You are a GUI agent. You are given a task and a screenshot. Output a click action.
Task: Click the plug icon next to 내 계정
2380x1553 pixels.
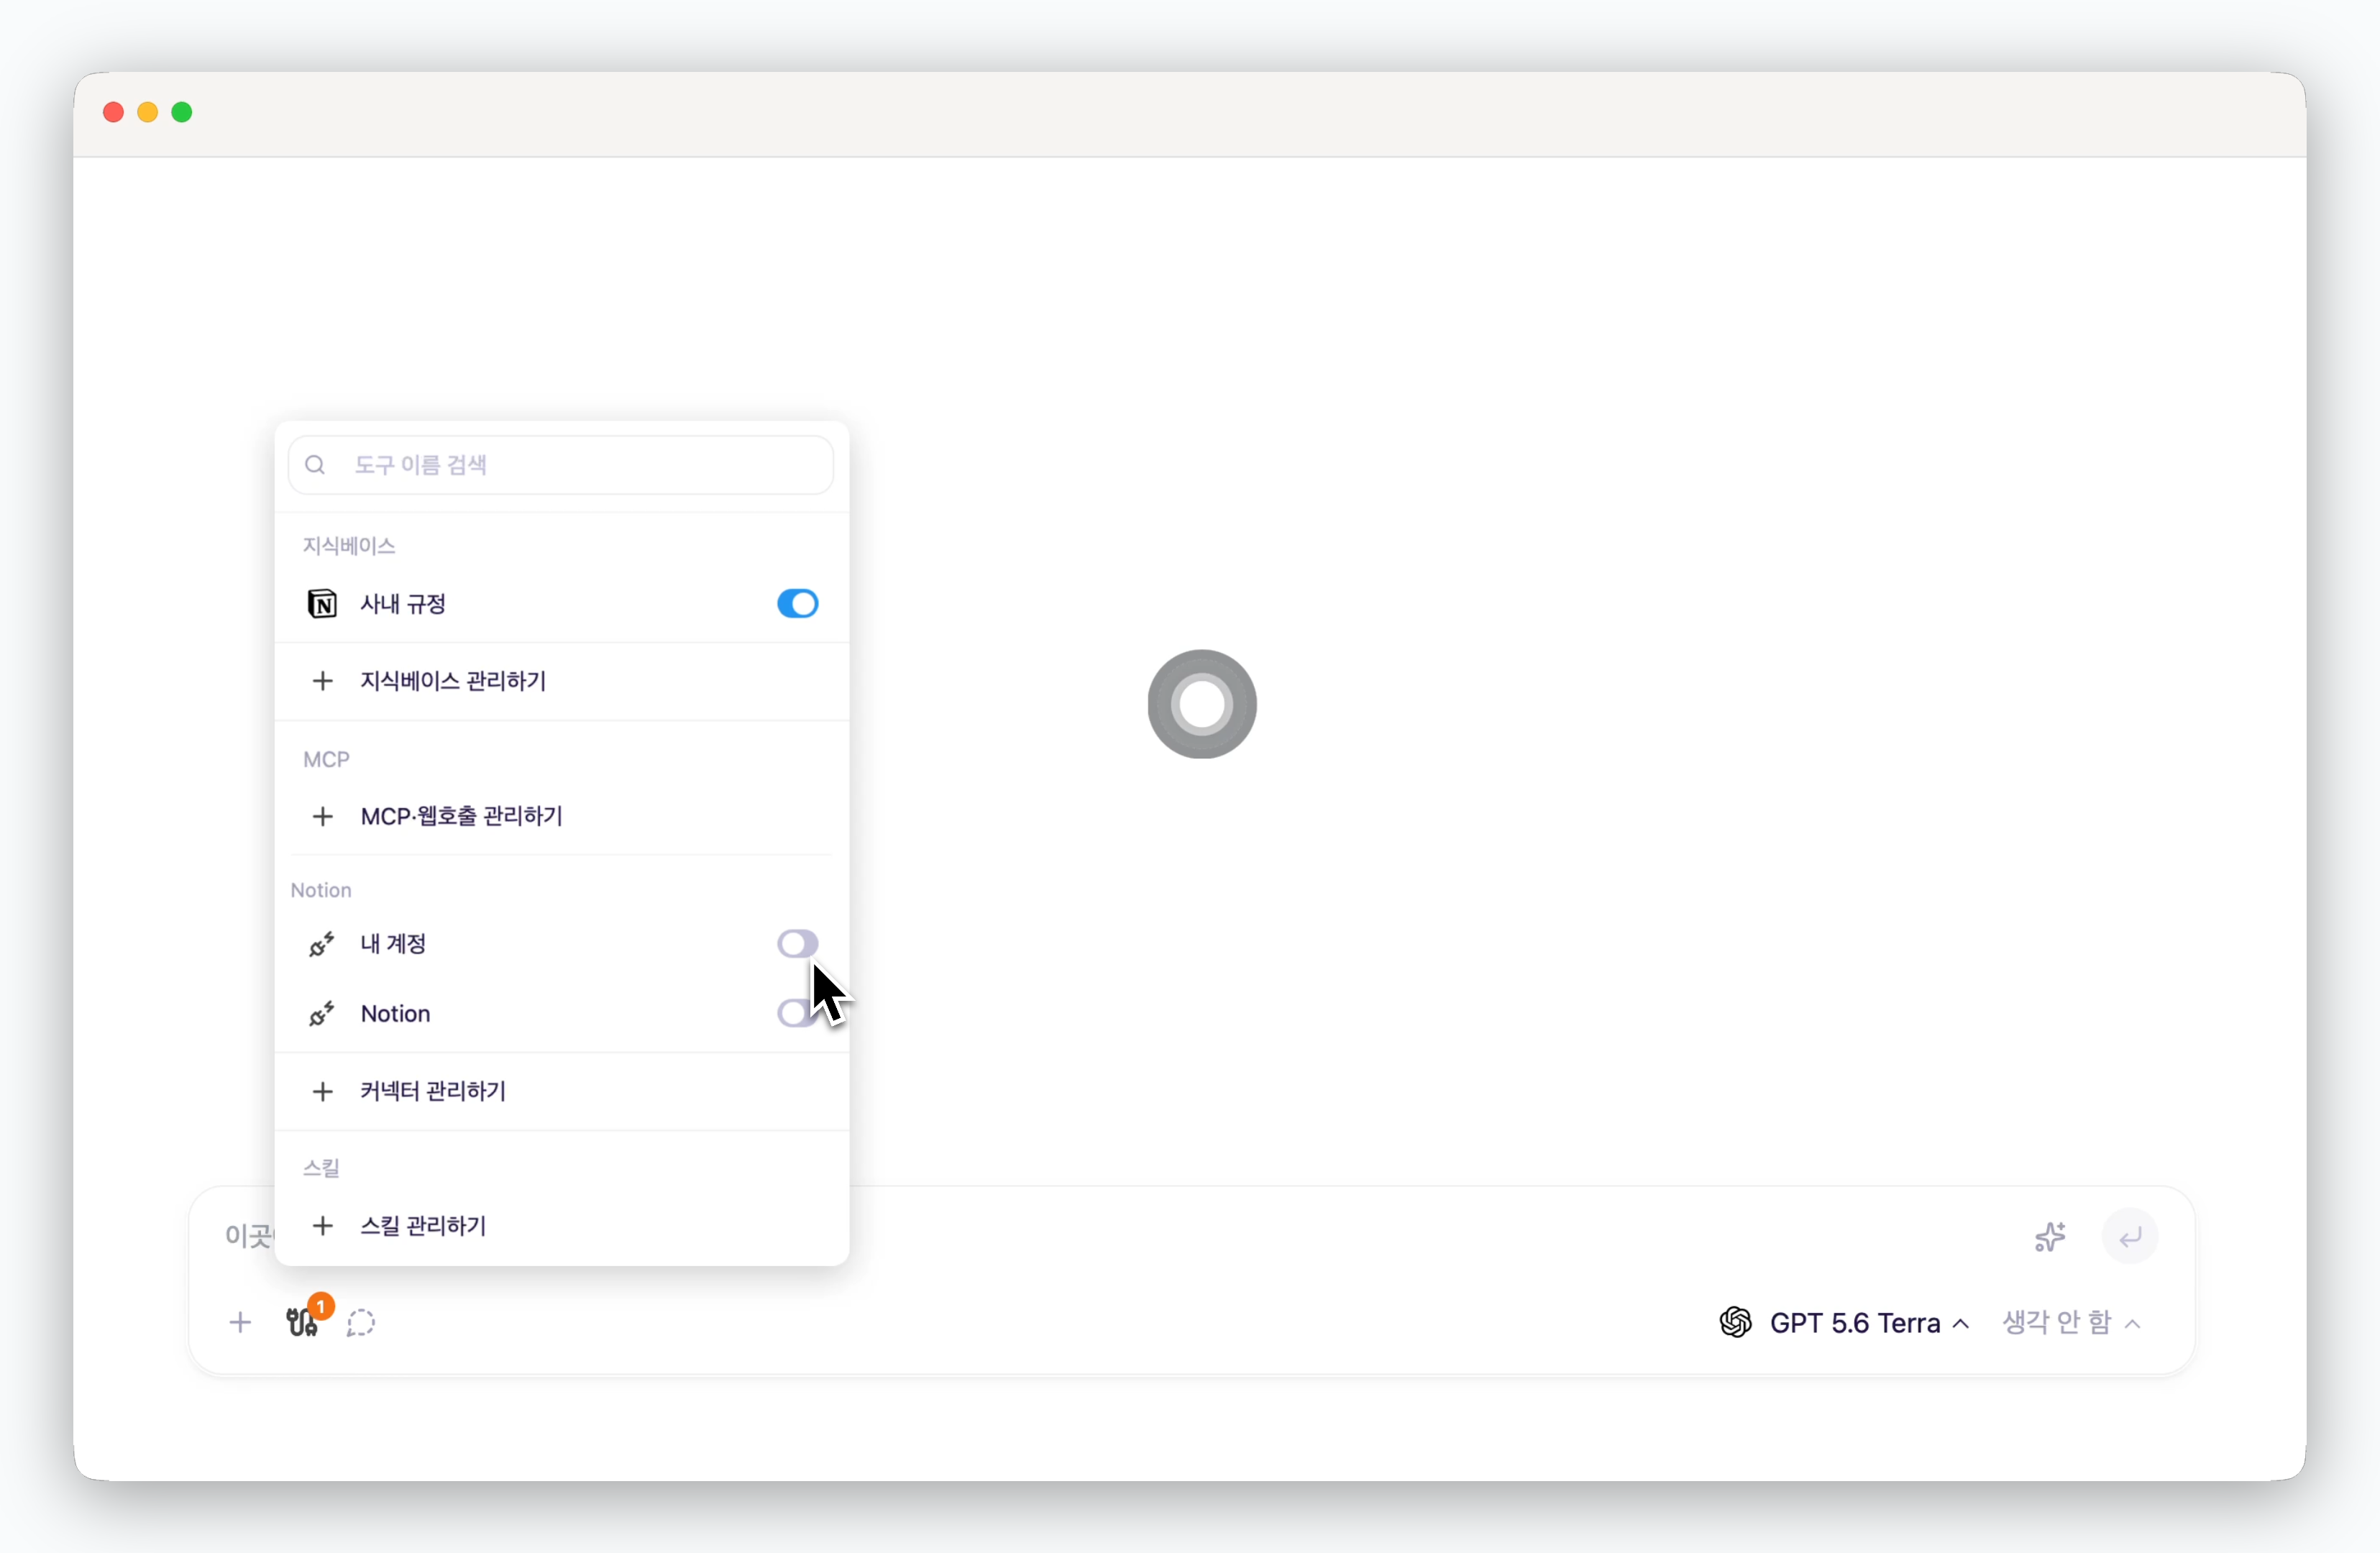point(321,944)
